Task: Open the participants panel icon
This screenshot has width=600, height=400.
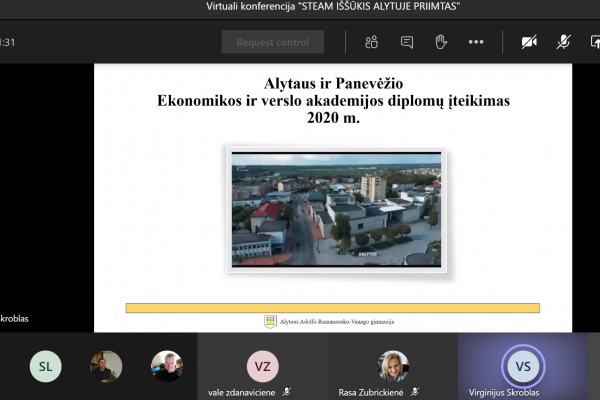Action: pos(371,42)
